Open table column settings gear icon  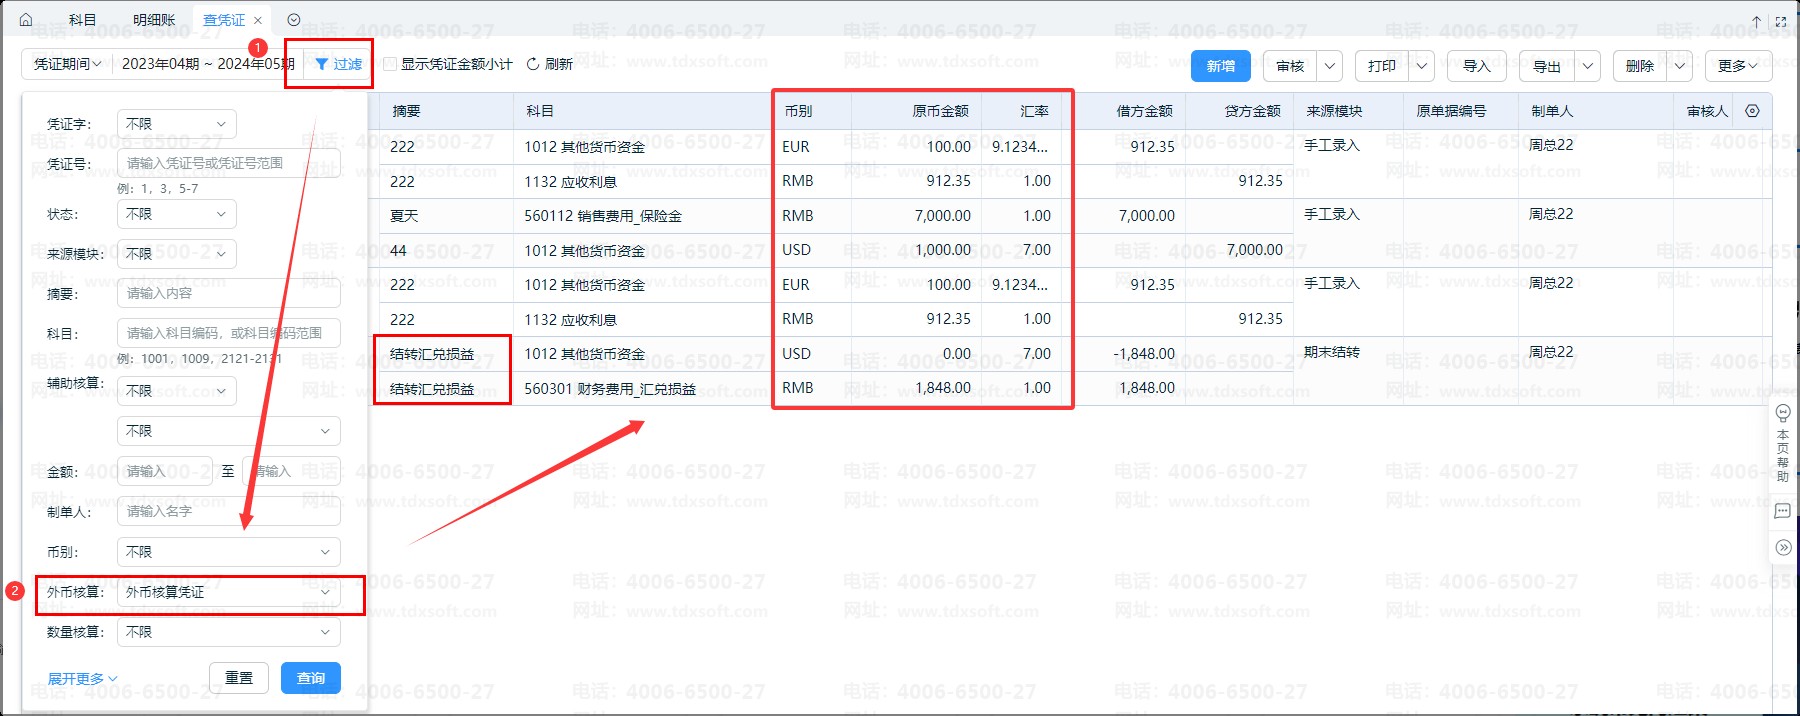coord(1752,111)
